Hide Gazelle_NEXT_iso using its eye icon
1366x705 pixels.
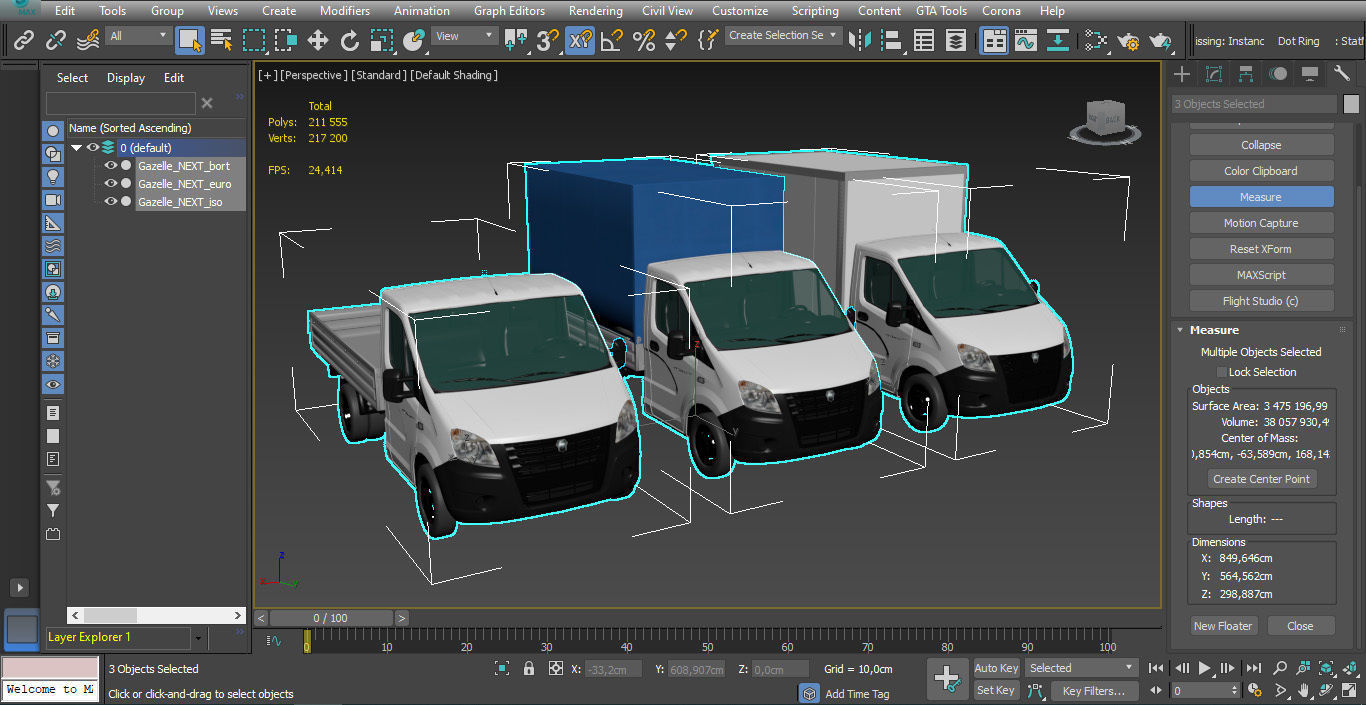pyautogui.click(x=110, y=202)
